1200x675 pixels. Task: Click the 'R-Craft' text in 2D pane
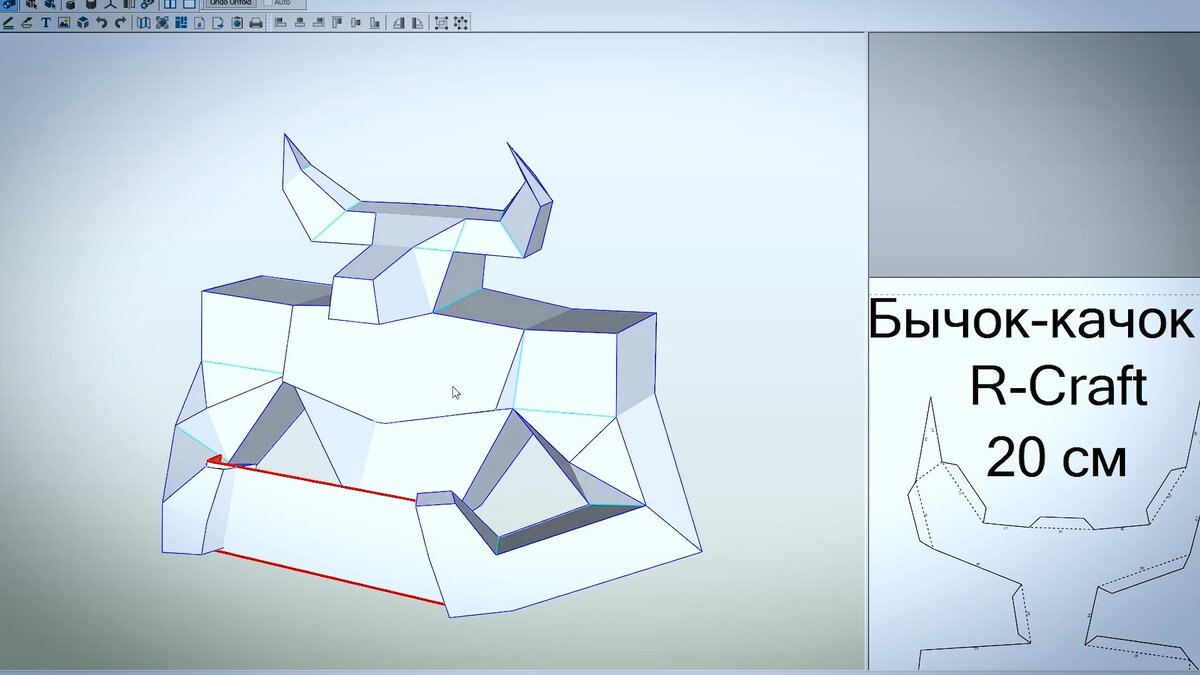tap(1058, 386)
